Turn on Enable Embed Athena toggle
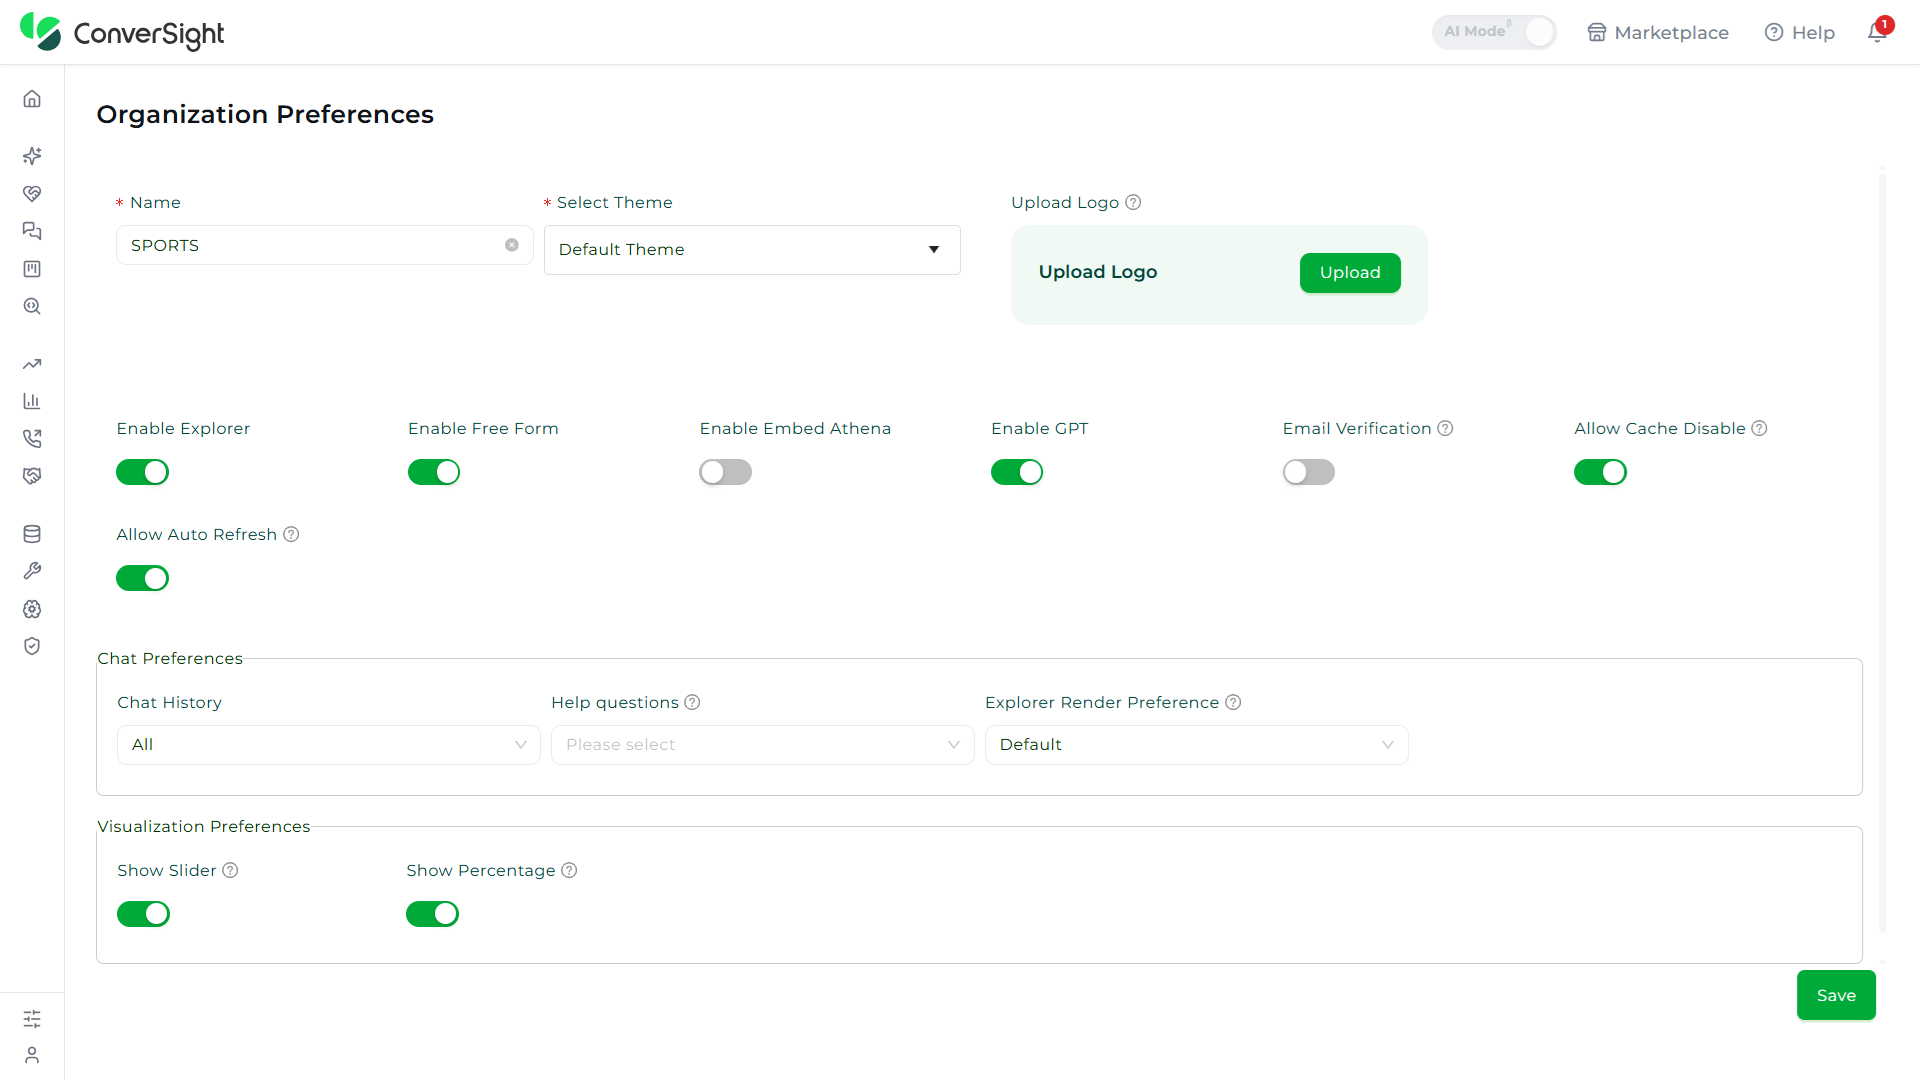This screenshot has width=1920, height=1080. click(725, 472)
